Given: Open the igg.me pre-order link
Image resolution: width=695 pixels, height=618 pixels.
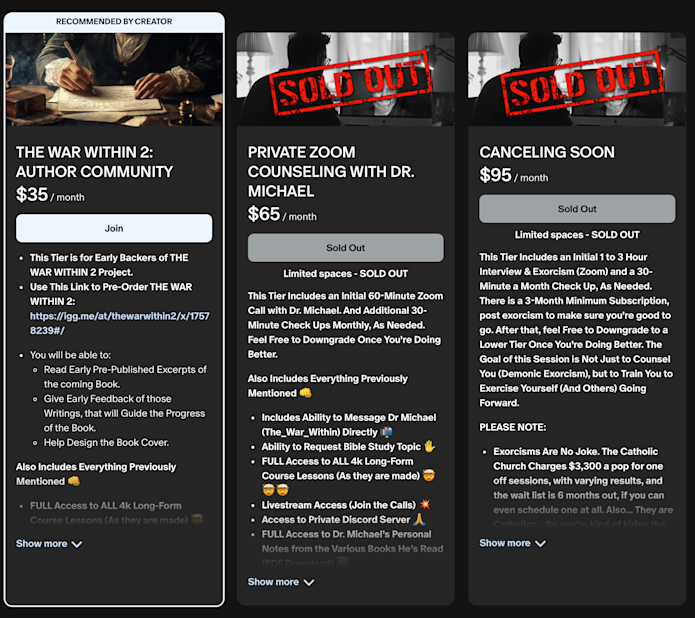Looking at the screenshot, I should pos(120,323).
